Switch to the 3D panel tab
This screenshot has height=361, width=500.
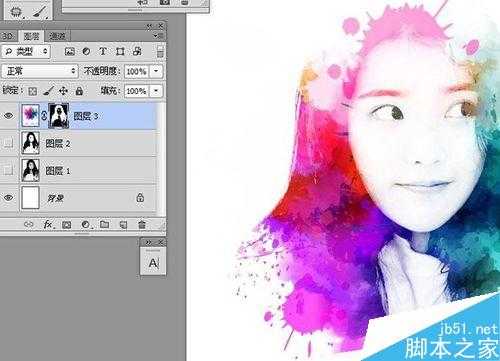pos(8,36)
